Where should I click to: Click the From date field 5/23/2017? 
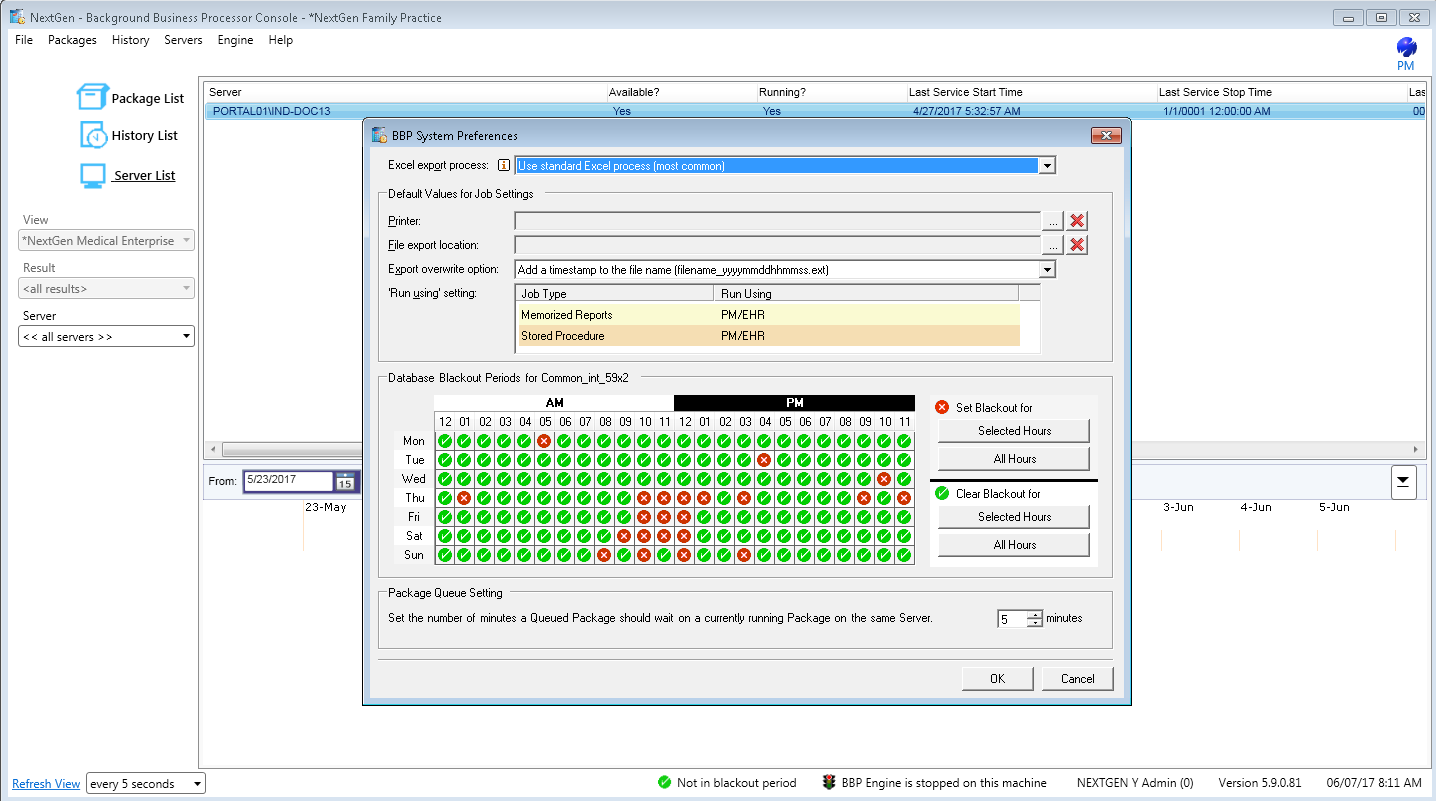click(x=288, y=481)
